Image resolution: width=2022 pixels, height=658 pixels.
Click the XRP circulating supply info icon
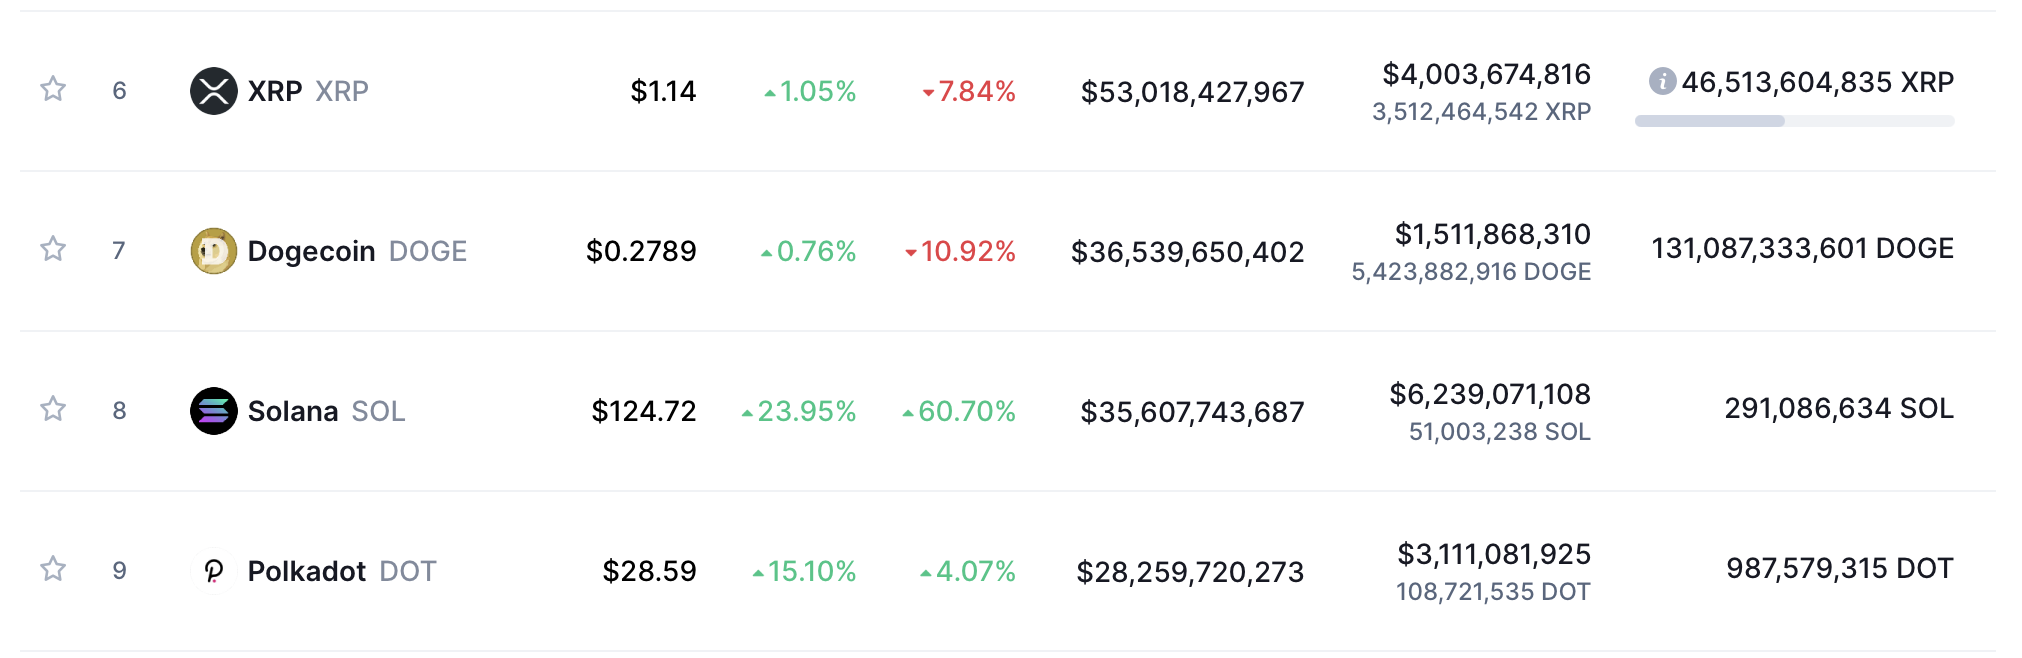point(1662,81)
